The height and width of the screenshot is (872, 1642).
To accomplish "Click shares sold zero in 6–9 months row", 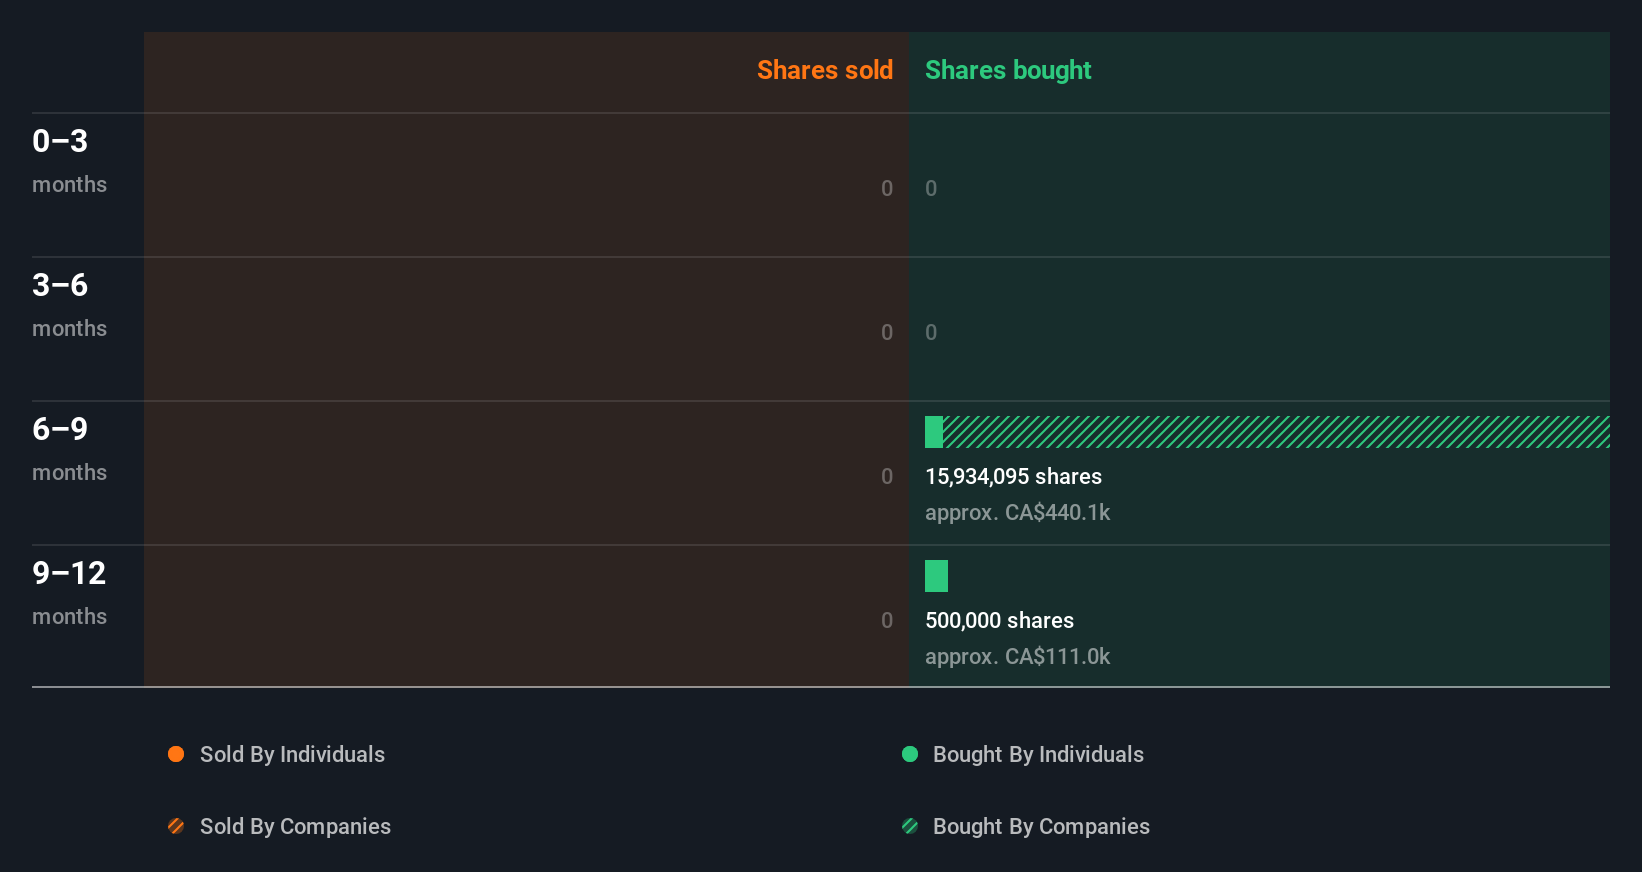I will [x=887, y=476].
